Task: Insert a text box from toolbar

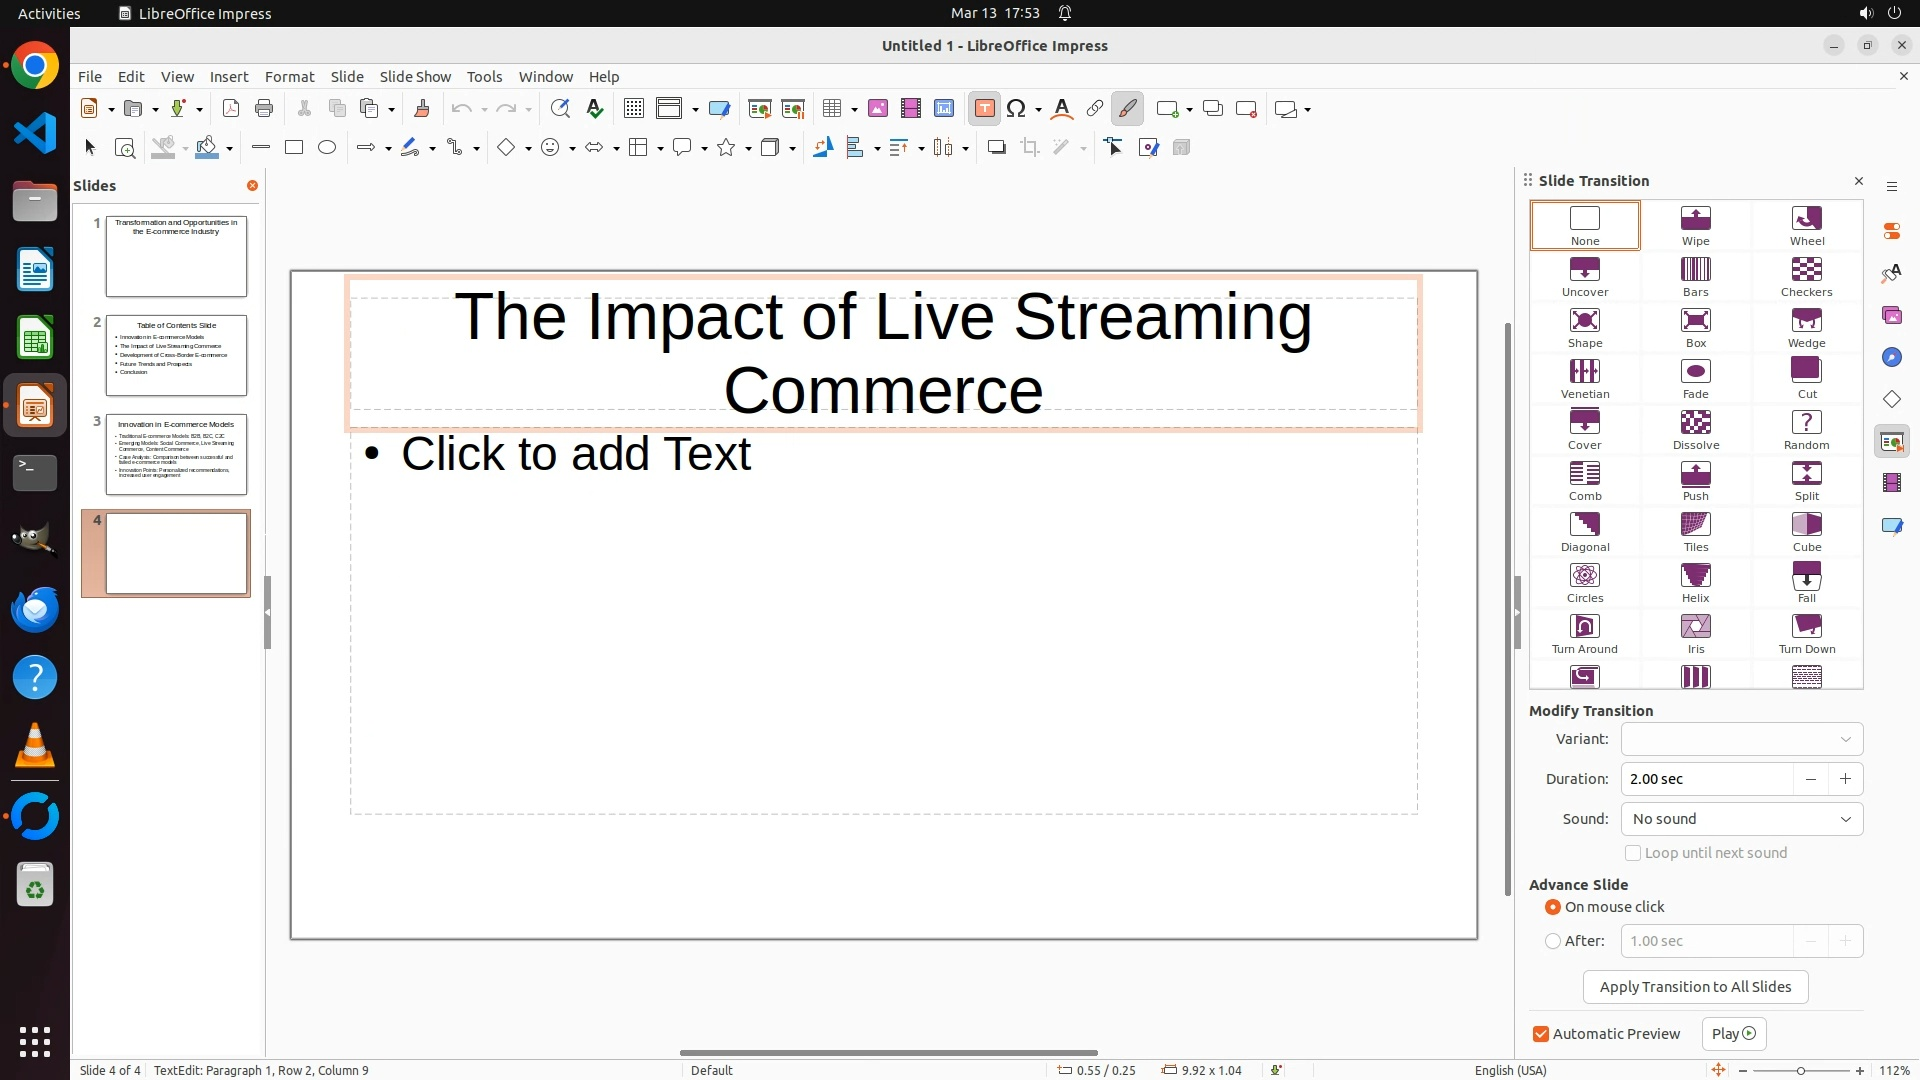Action: tap(984, 109)
